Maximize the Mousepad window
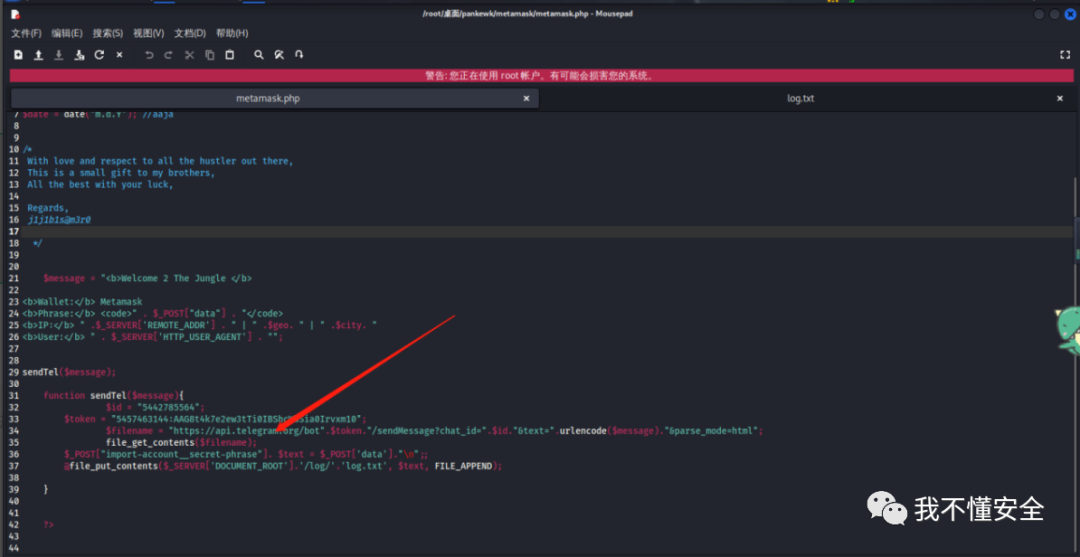 point(1055,14)
